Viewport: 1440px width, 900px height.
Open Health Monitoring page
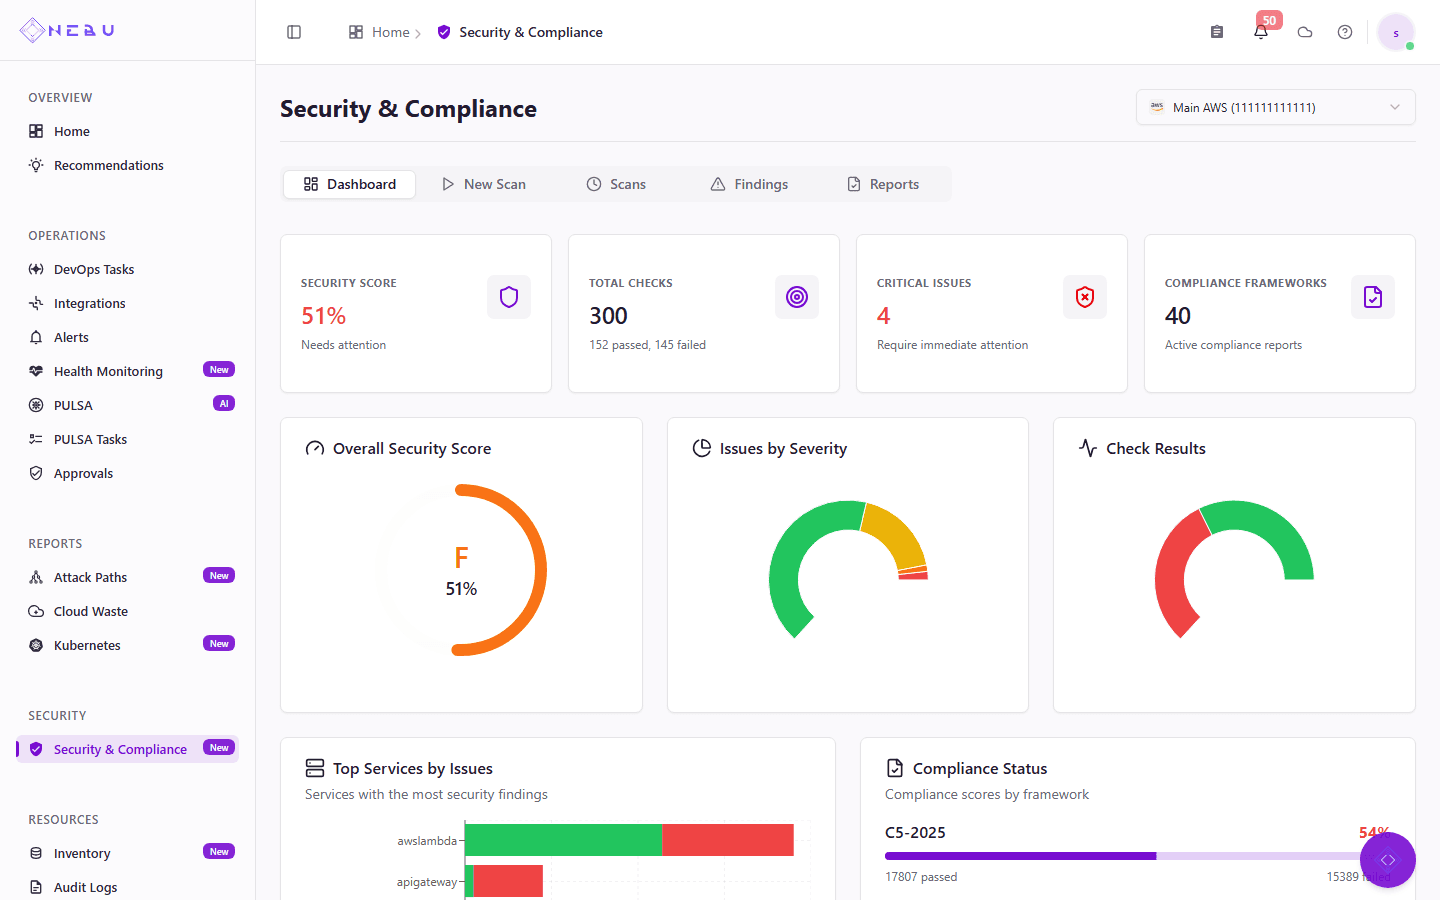127,371
